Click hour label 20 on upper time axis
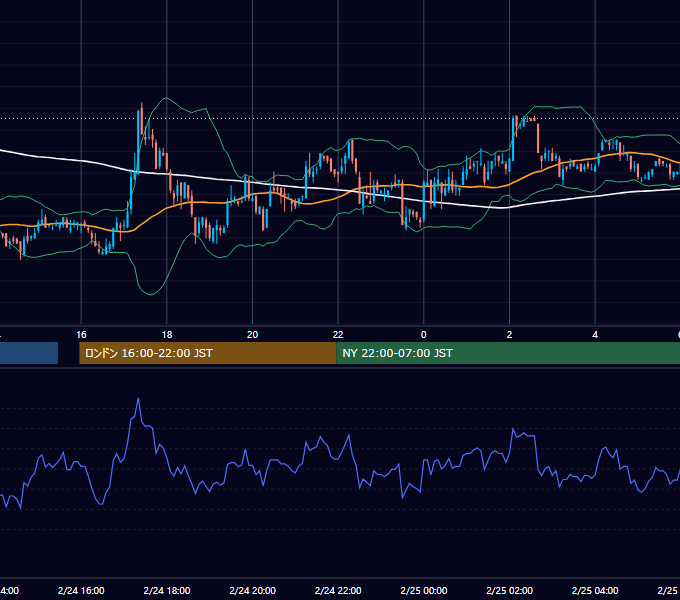Screen dimensions: 680x600 [x=252, y=335]
